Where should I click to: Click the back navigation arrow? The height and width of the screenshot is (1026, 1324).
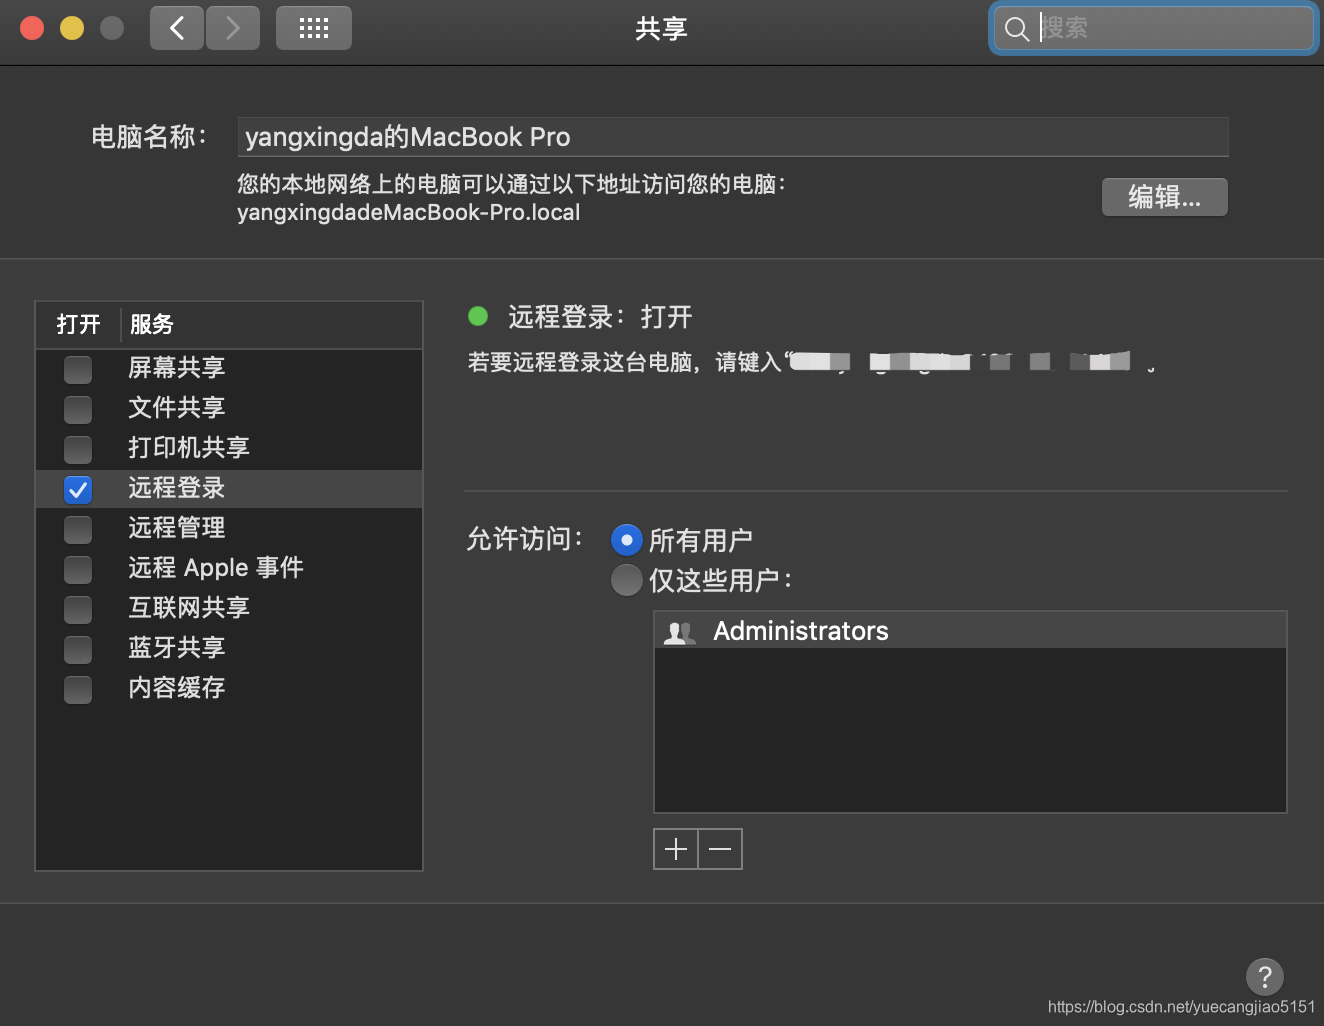pos(176,28)
